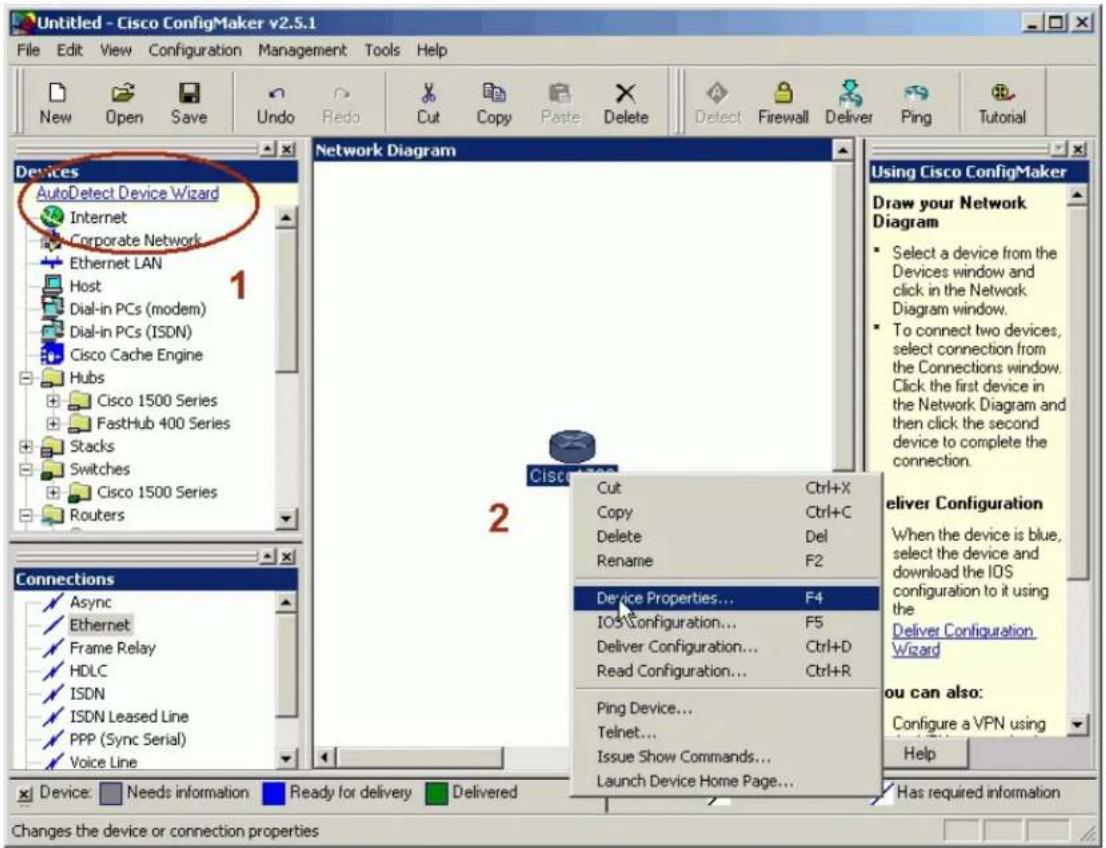Viewport: 1106px width, 848px height.
Task: Choose IOS Configuration in context menu
Action: 726,622
